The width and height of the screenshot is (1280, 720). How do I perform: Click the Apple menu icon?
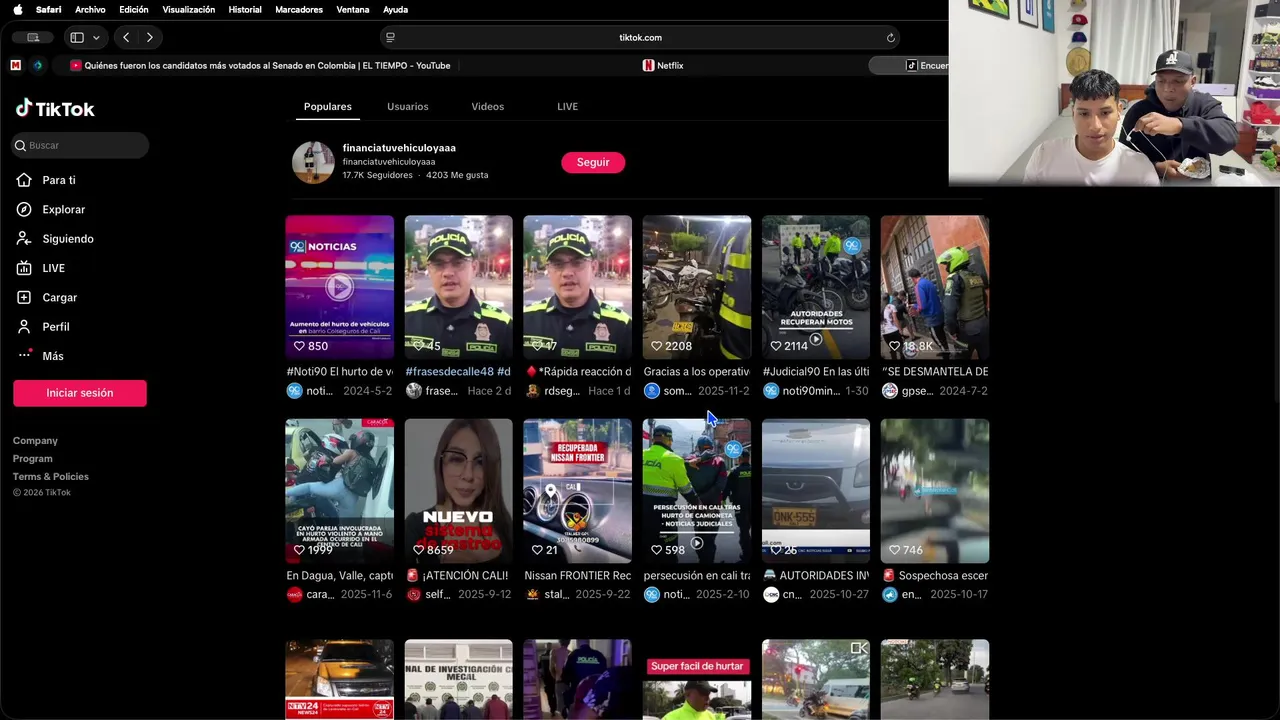coord(17,9)
